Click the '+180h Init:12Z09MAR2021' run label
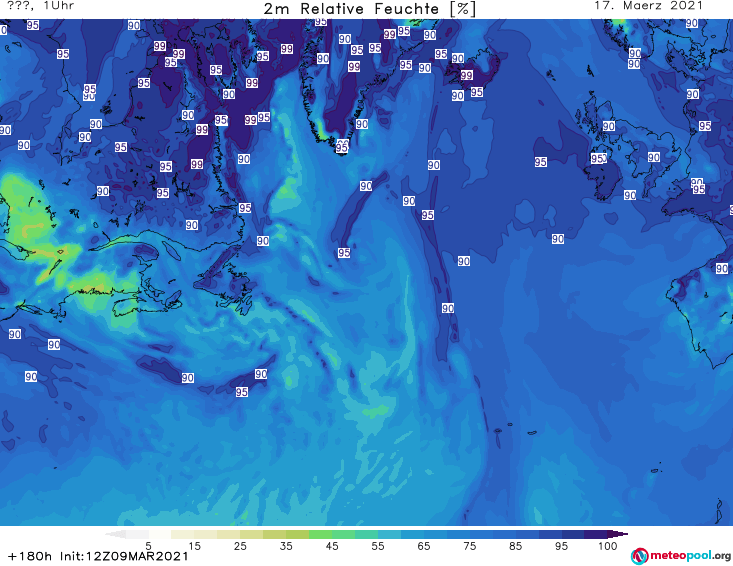The height and width of the screenshot is (566, 733). [98, 556]
